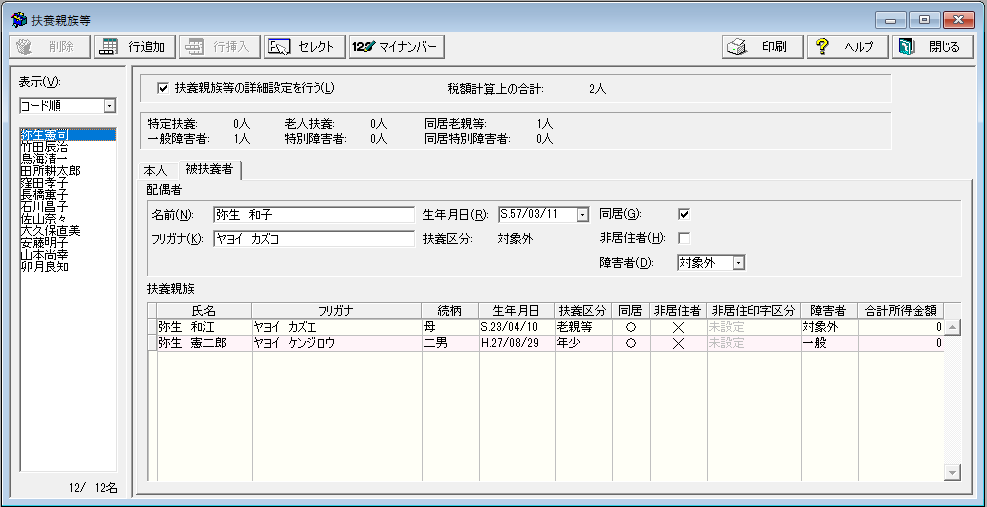This screenshot has height=507, width=987.
Task: Click the 名前 field containing 弥生 和子
Action: (x=313, y=214)
